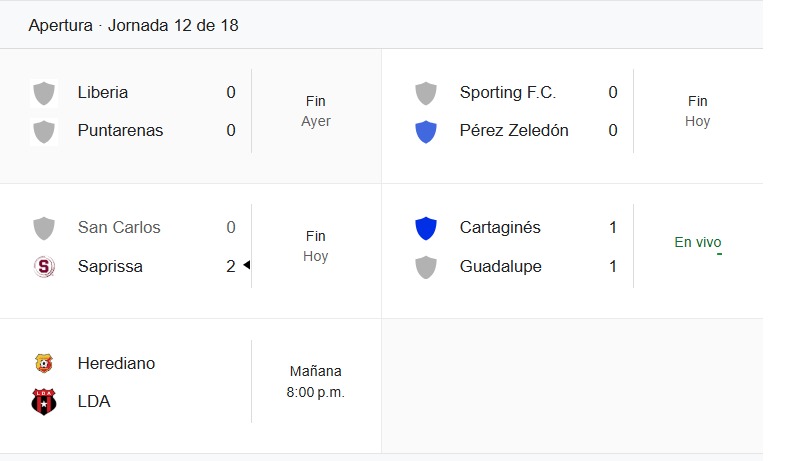Click the Herediano club crest
This screenshot has height=461, width=812.
tap(44, 363)
